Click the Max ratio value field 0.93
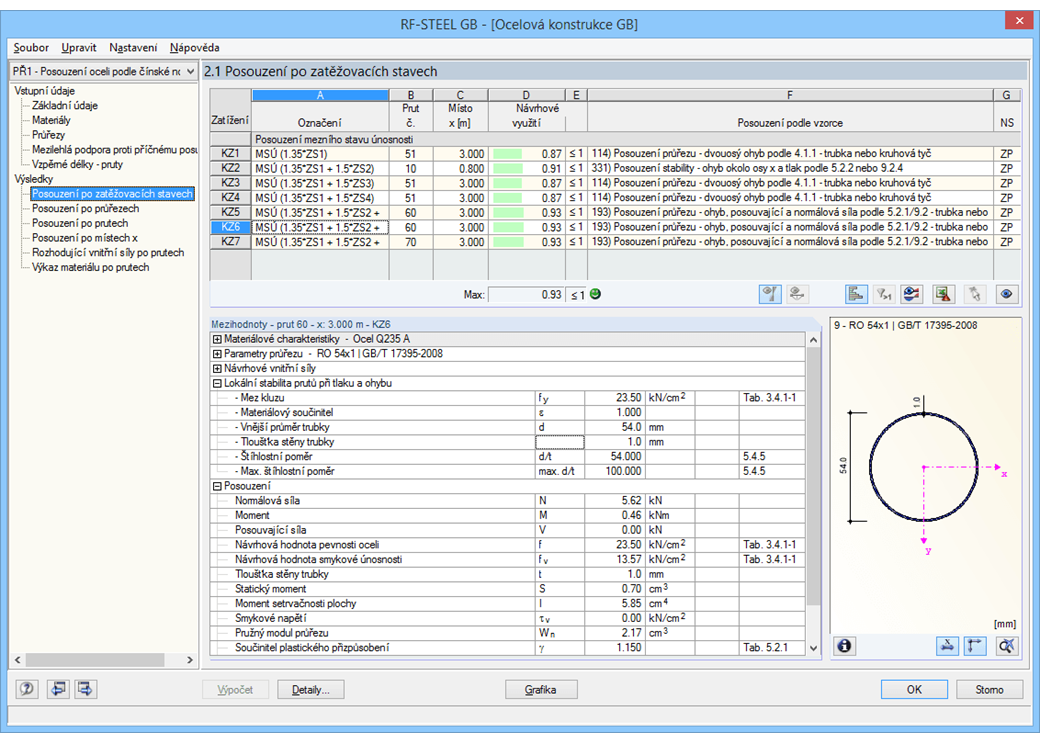This screenshot has height=743, width=1040. 526,295
